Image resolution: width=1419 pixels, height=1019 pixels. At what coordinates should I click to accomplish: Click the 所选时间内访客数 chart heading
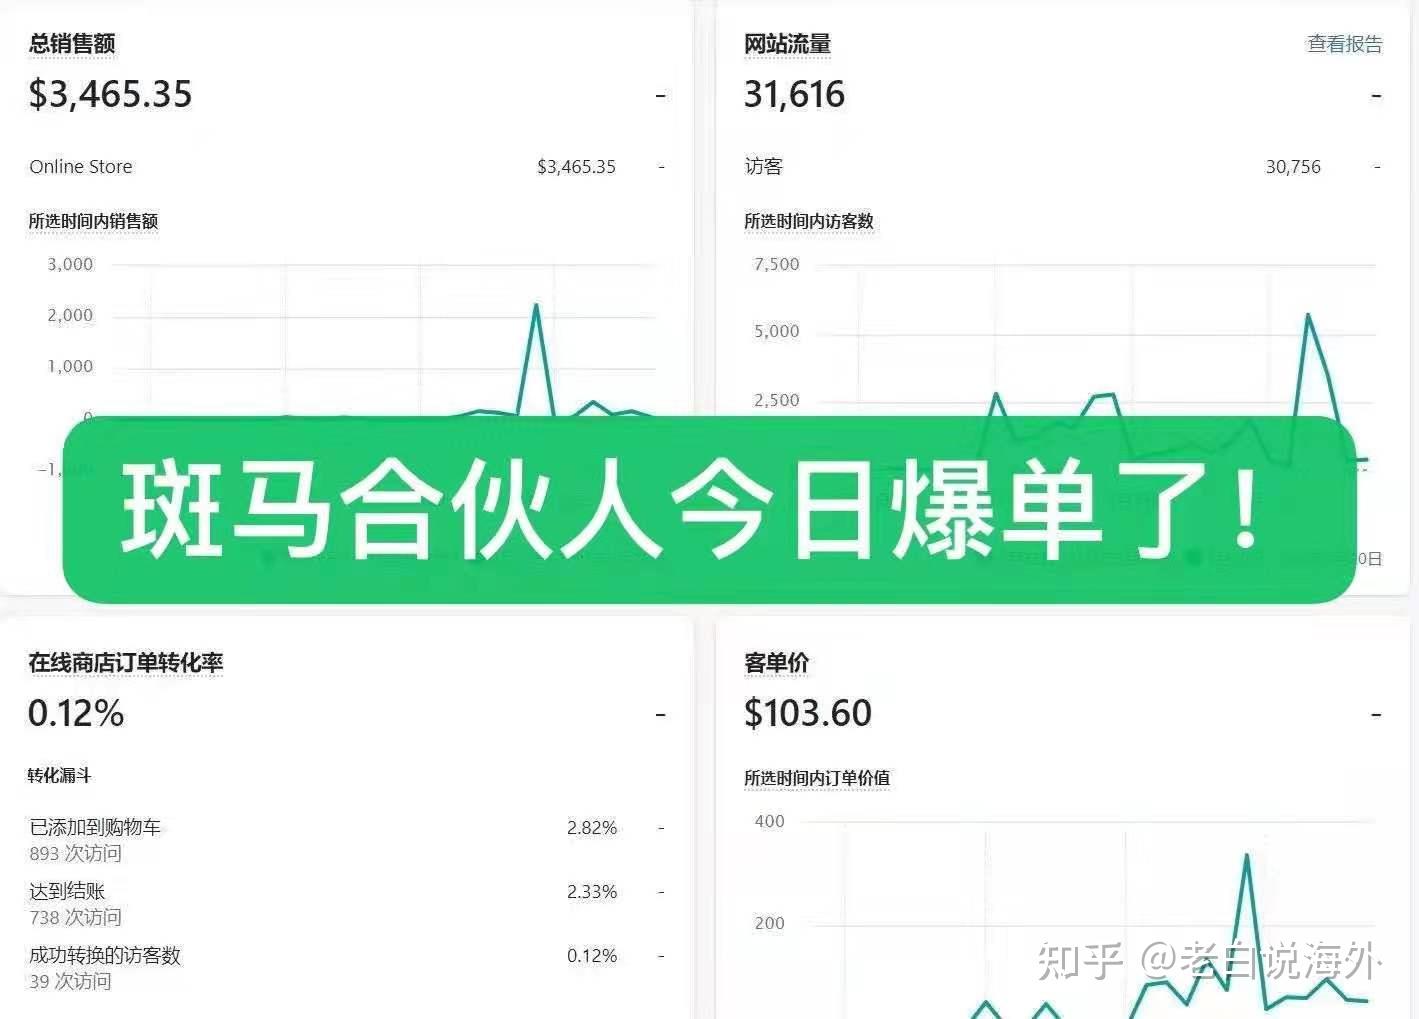(808, 221)
